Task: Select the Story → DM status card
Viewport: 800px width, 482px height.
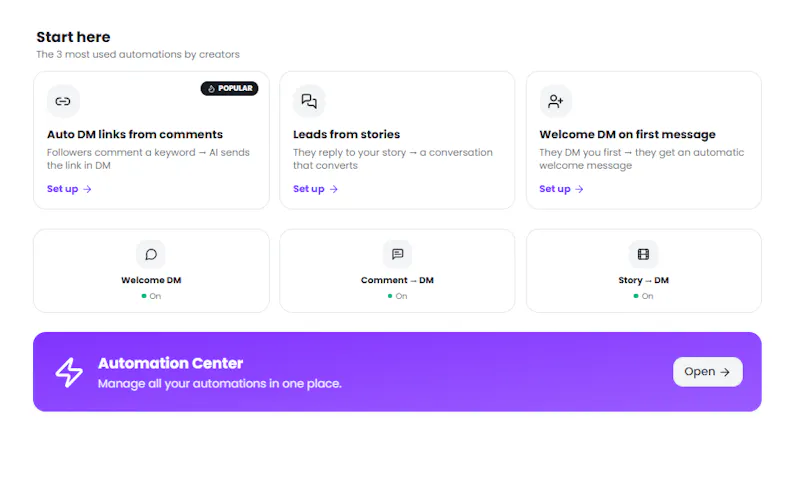Action: 643,271
